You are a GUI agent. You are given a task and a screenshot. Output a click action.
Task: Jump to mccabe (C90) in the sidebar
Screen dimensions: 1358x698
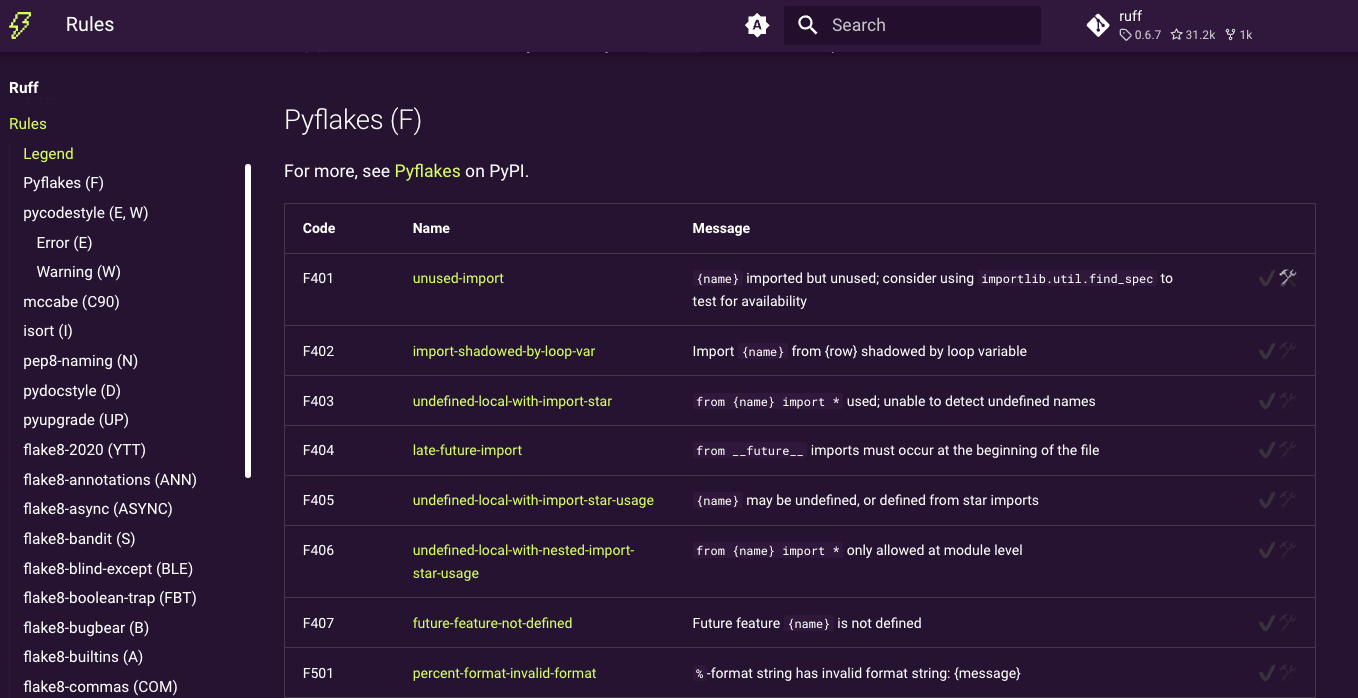point(71,302)
